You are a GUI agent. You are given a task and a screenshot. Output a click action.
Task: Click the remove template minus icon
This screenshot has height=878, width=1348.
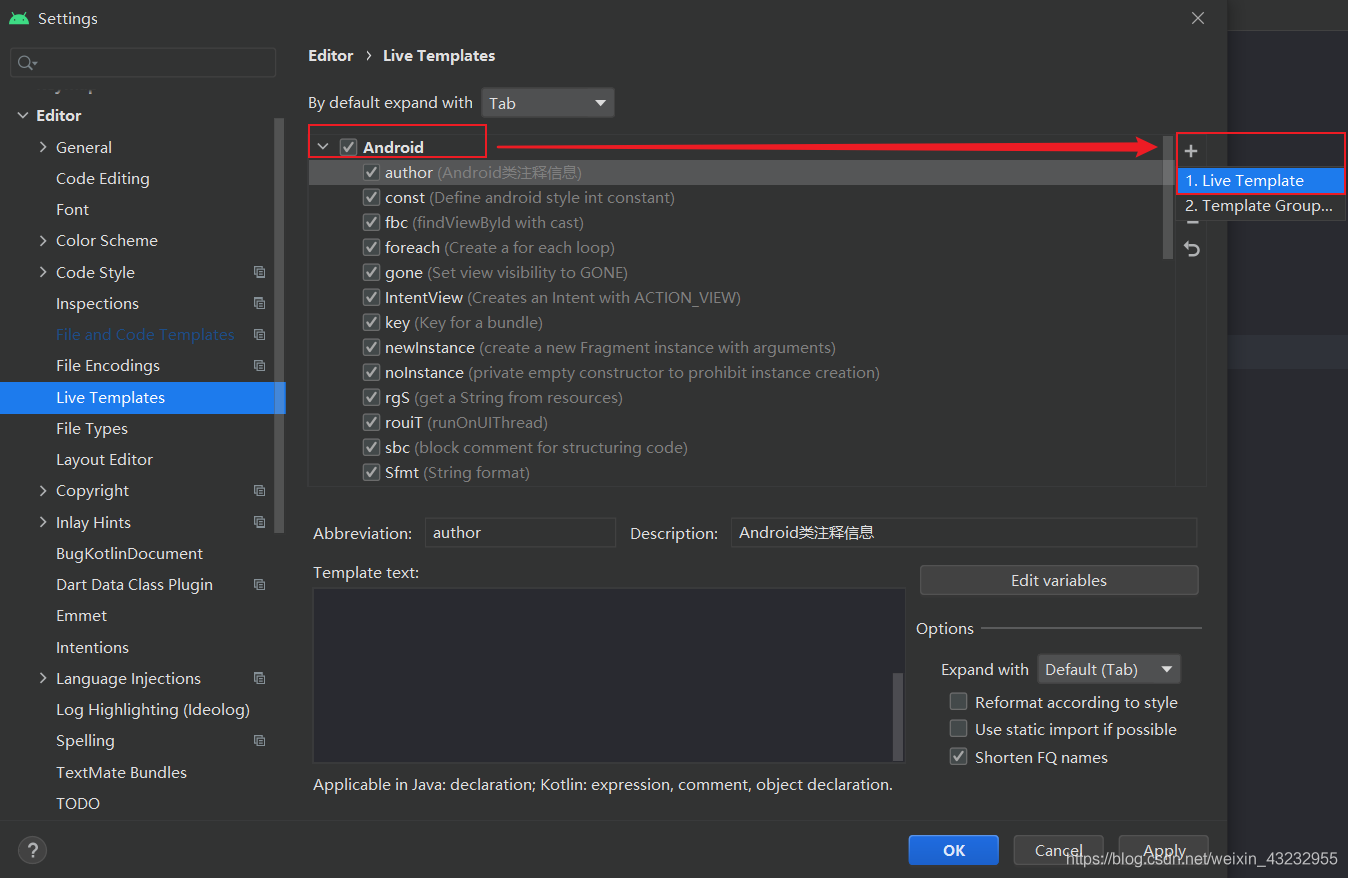pos(1190,222)
